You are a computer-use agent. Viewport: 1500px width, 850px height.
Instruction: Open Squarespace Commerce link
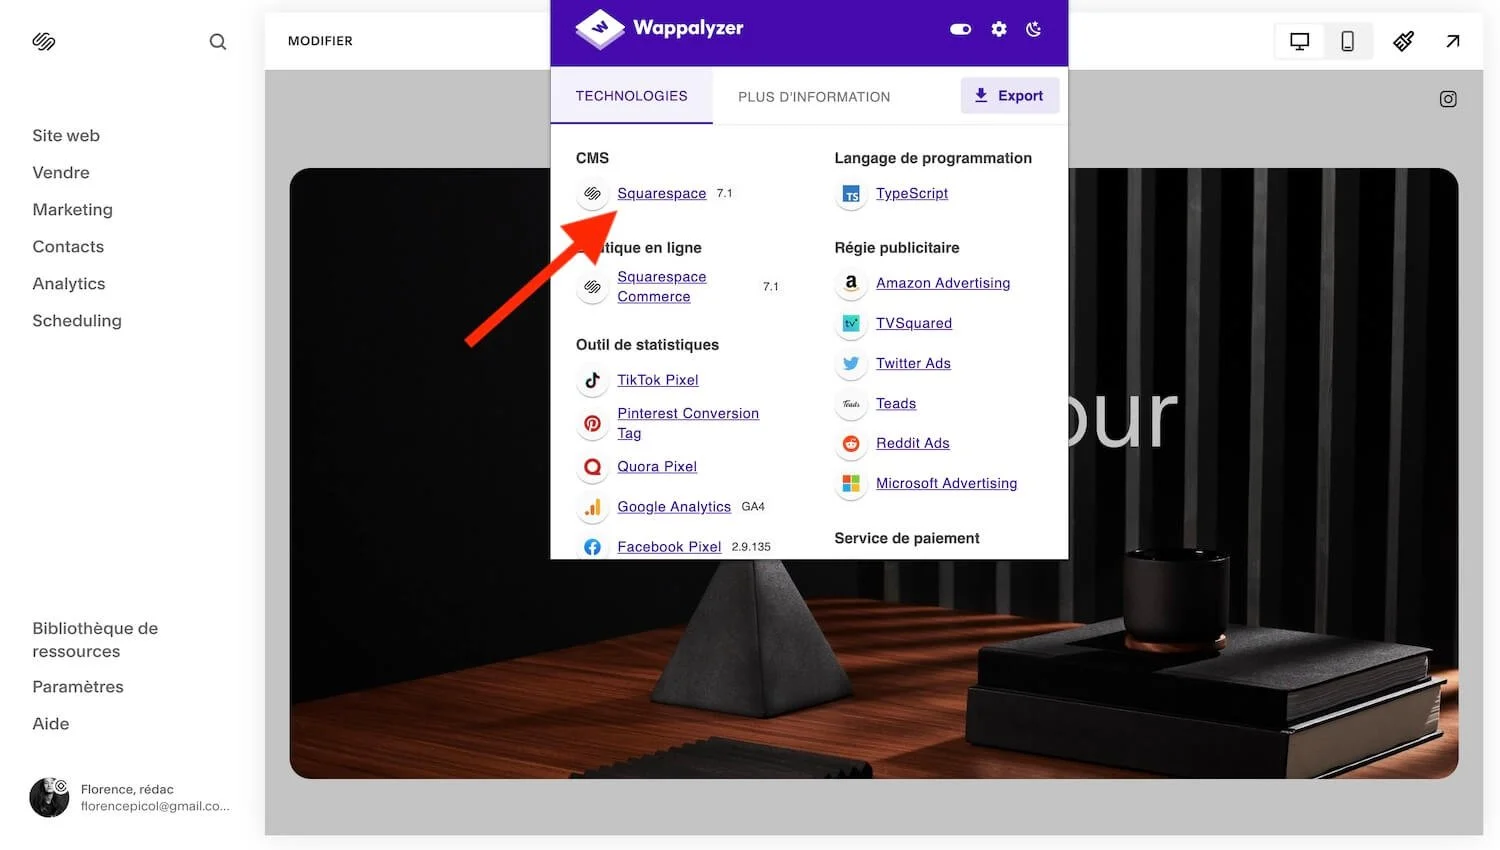tap(661, 287)
